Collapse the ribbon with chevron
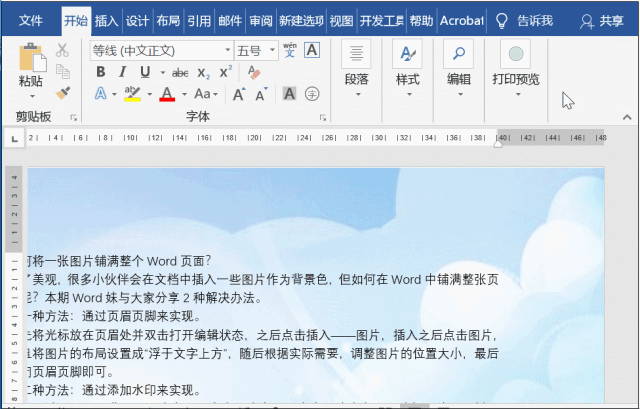This screenshot has width=640, height=409. click(x=627, y=118)
